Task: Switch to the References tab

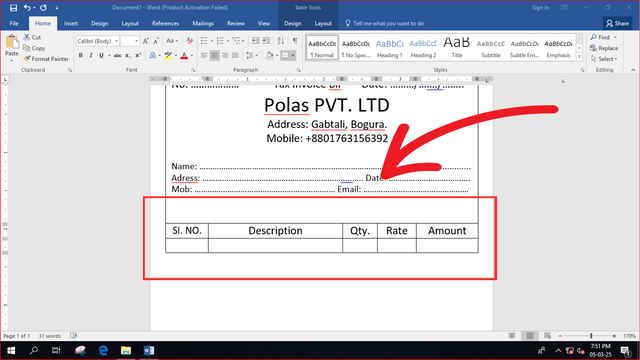Action: click(165, 23)
